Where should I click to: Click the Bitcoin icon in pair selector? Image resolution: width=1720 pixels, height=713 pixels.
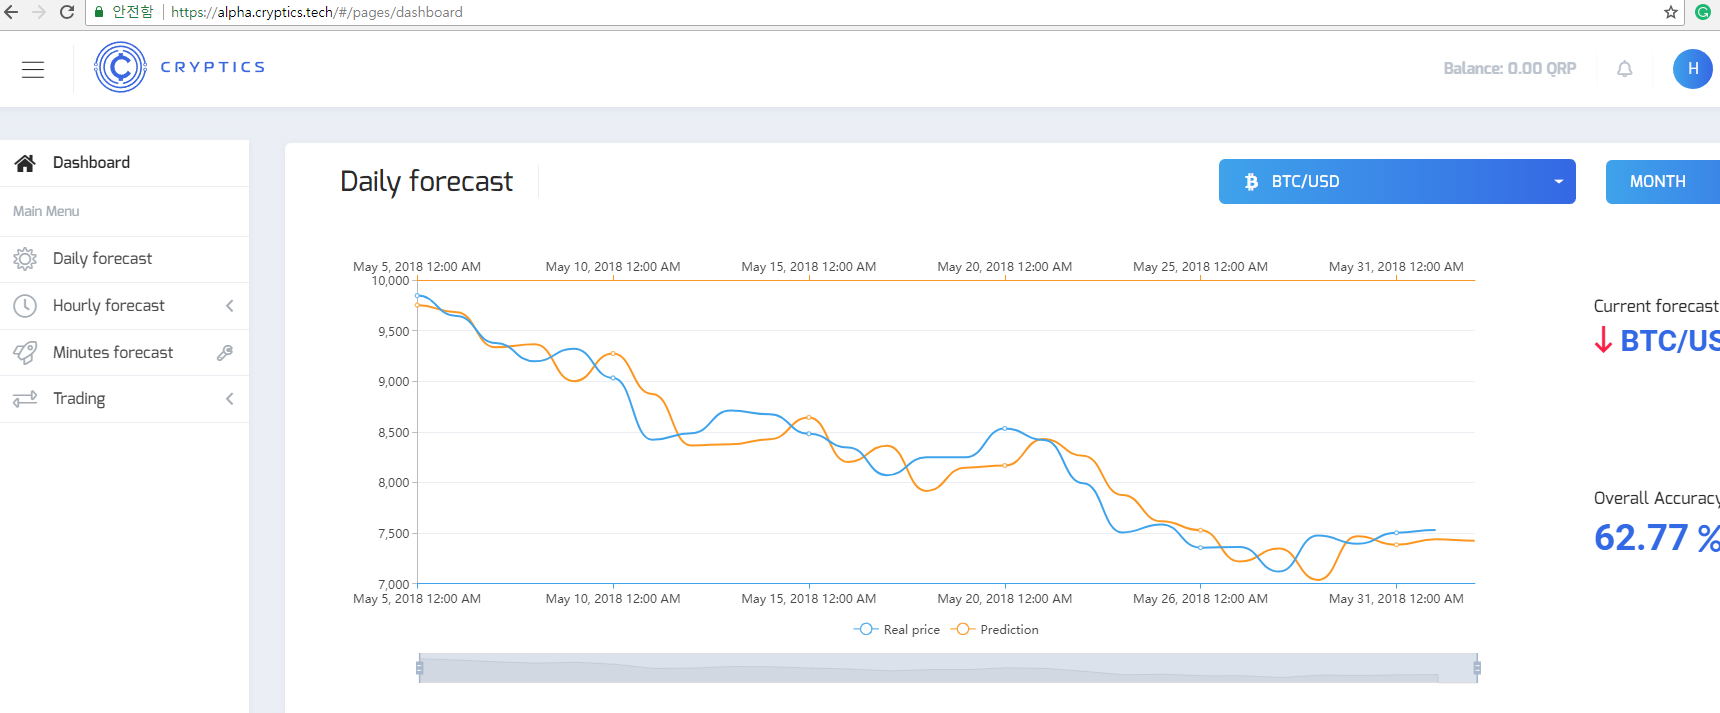coord(1251,182)
